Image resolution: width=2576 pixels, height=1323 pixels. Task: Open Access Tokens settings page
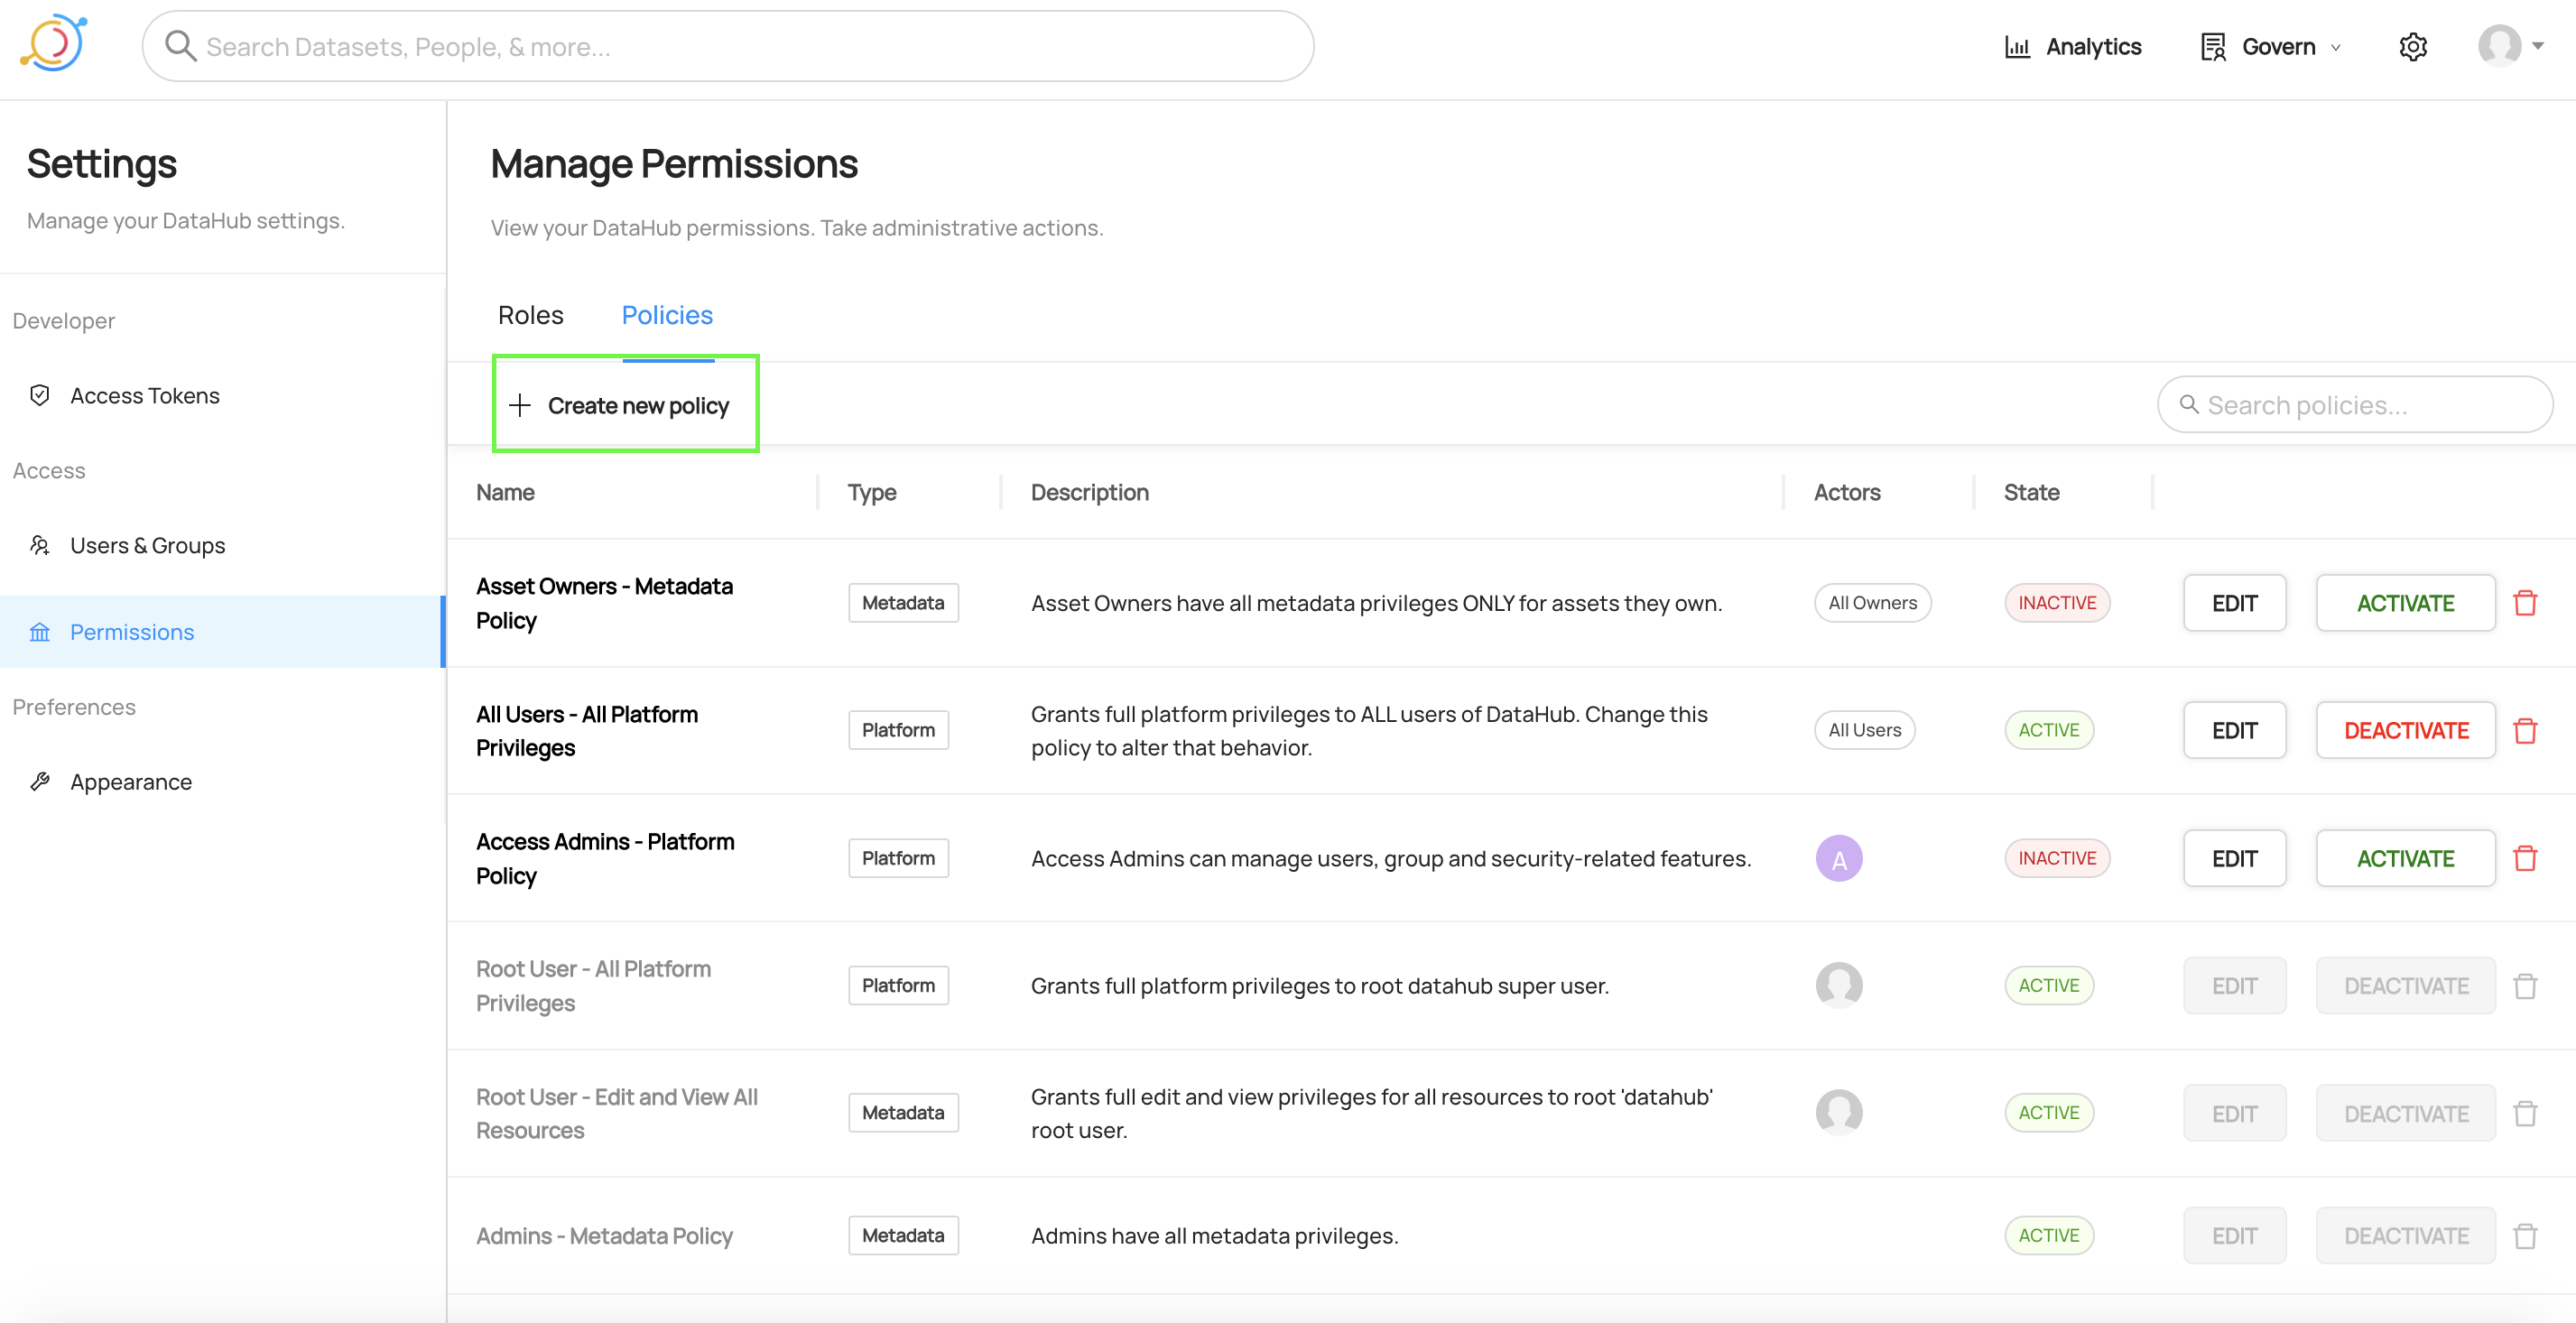coord(144,395)
